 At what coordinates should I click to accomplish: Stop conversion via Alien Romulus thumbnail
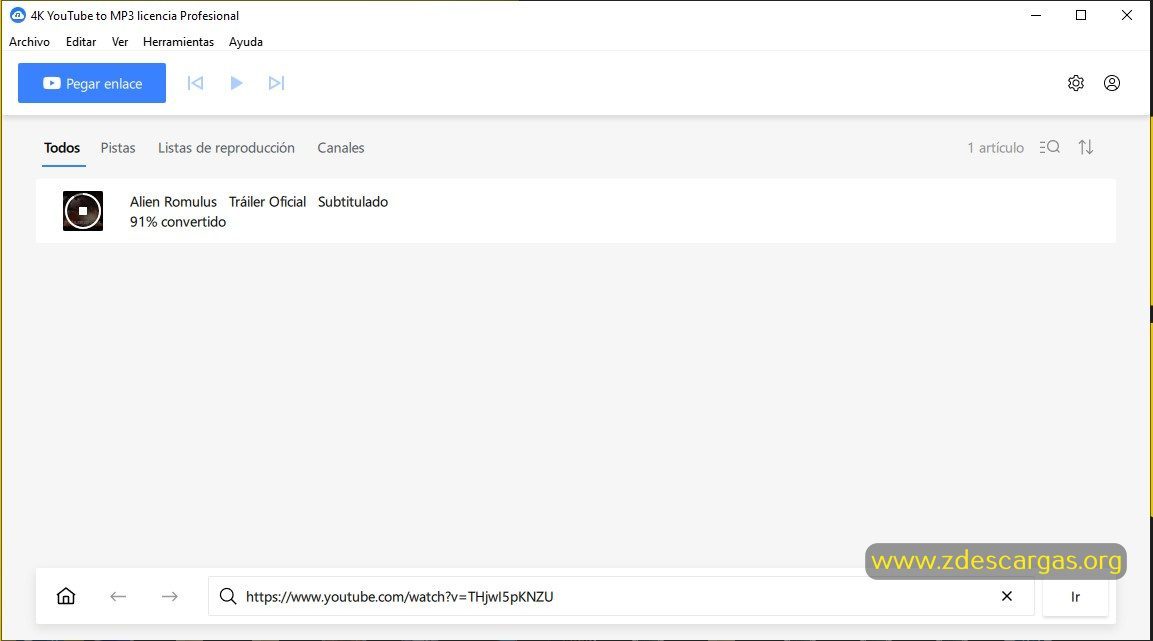tap(83, 211)
